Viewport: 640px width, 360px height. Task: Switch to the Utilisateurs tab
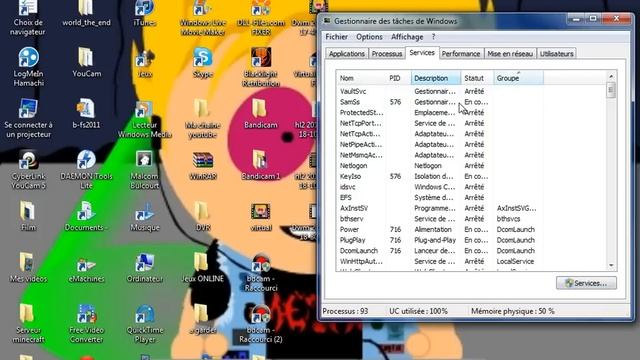pyautogui.click(x=556, y=54)
